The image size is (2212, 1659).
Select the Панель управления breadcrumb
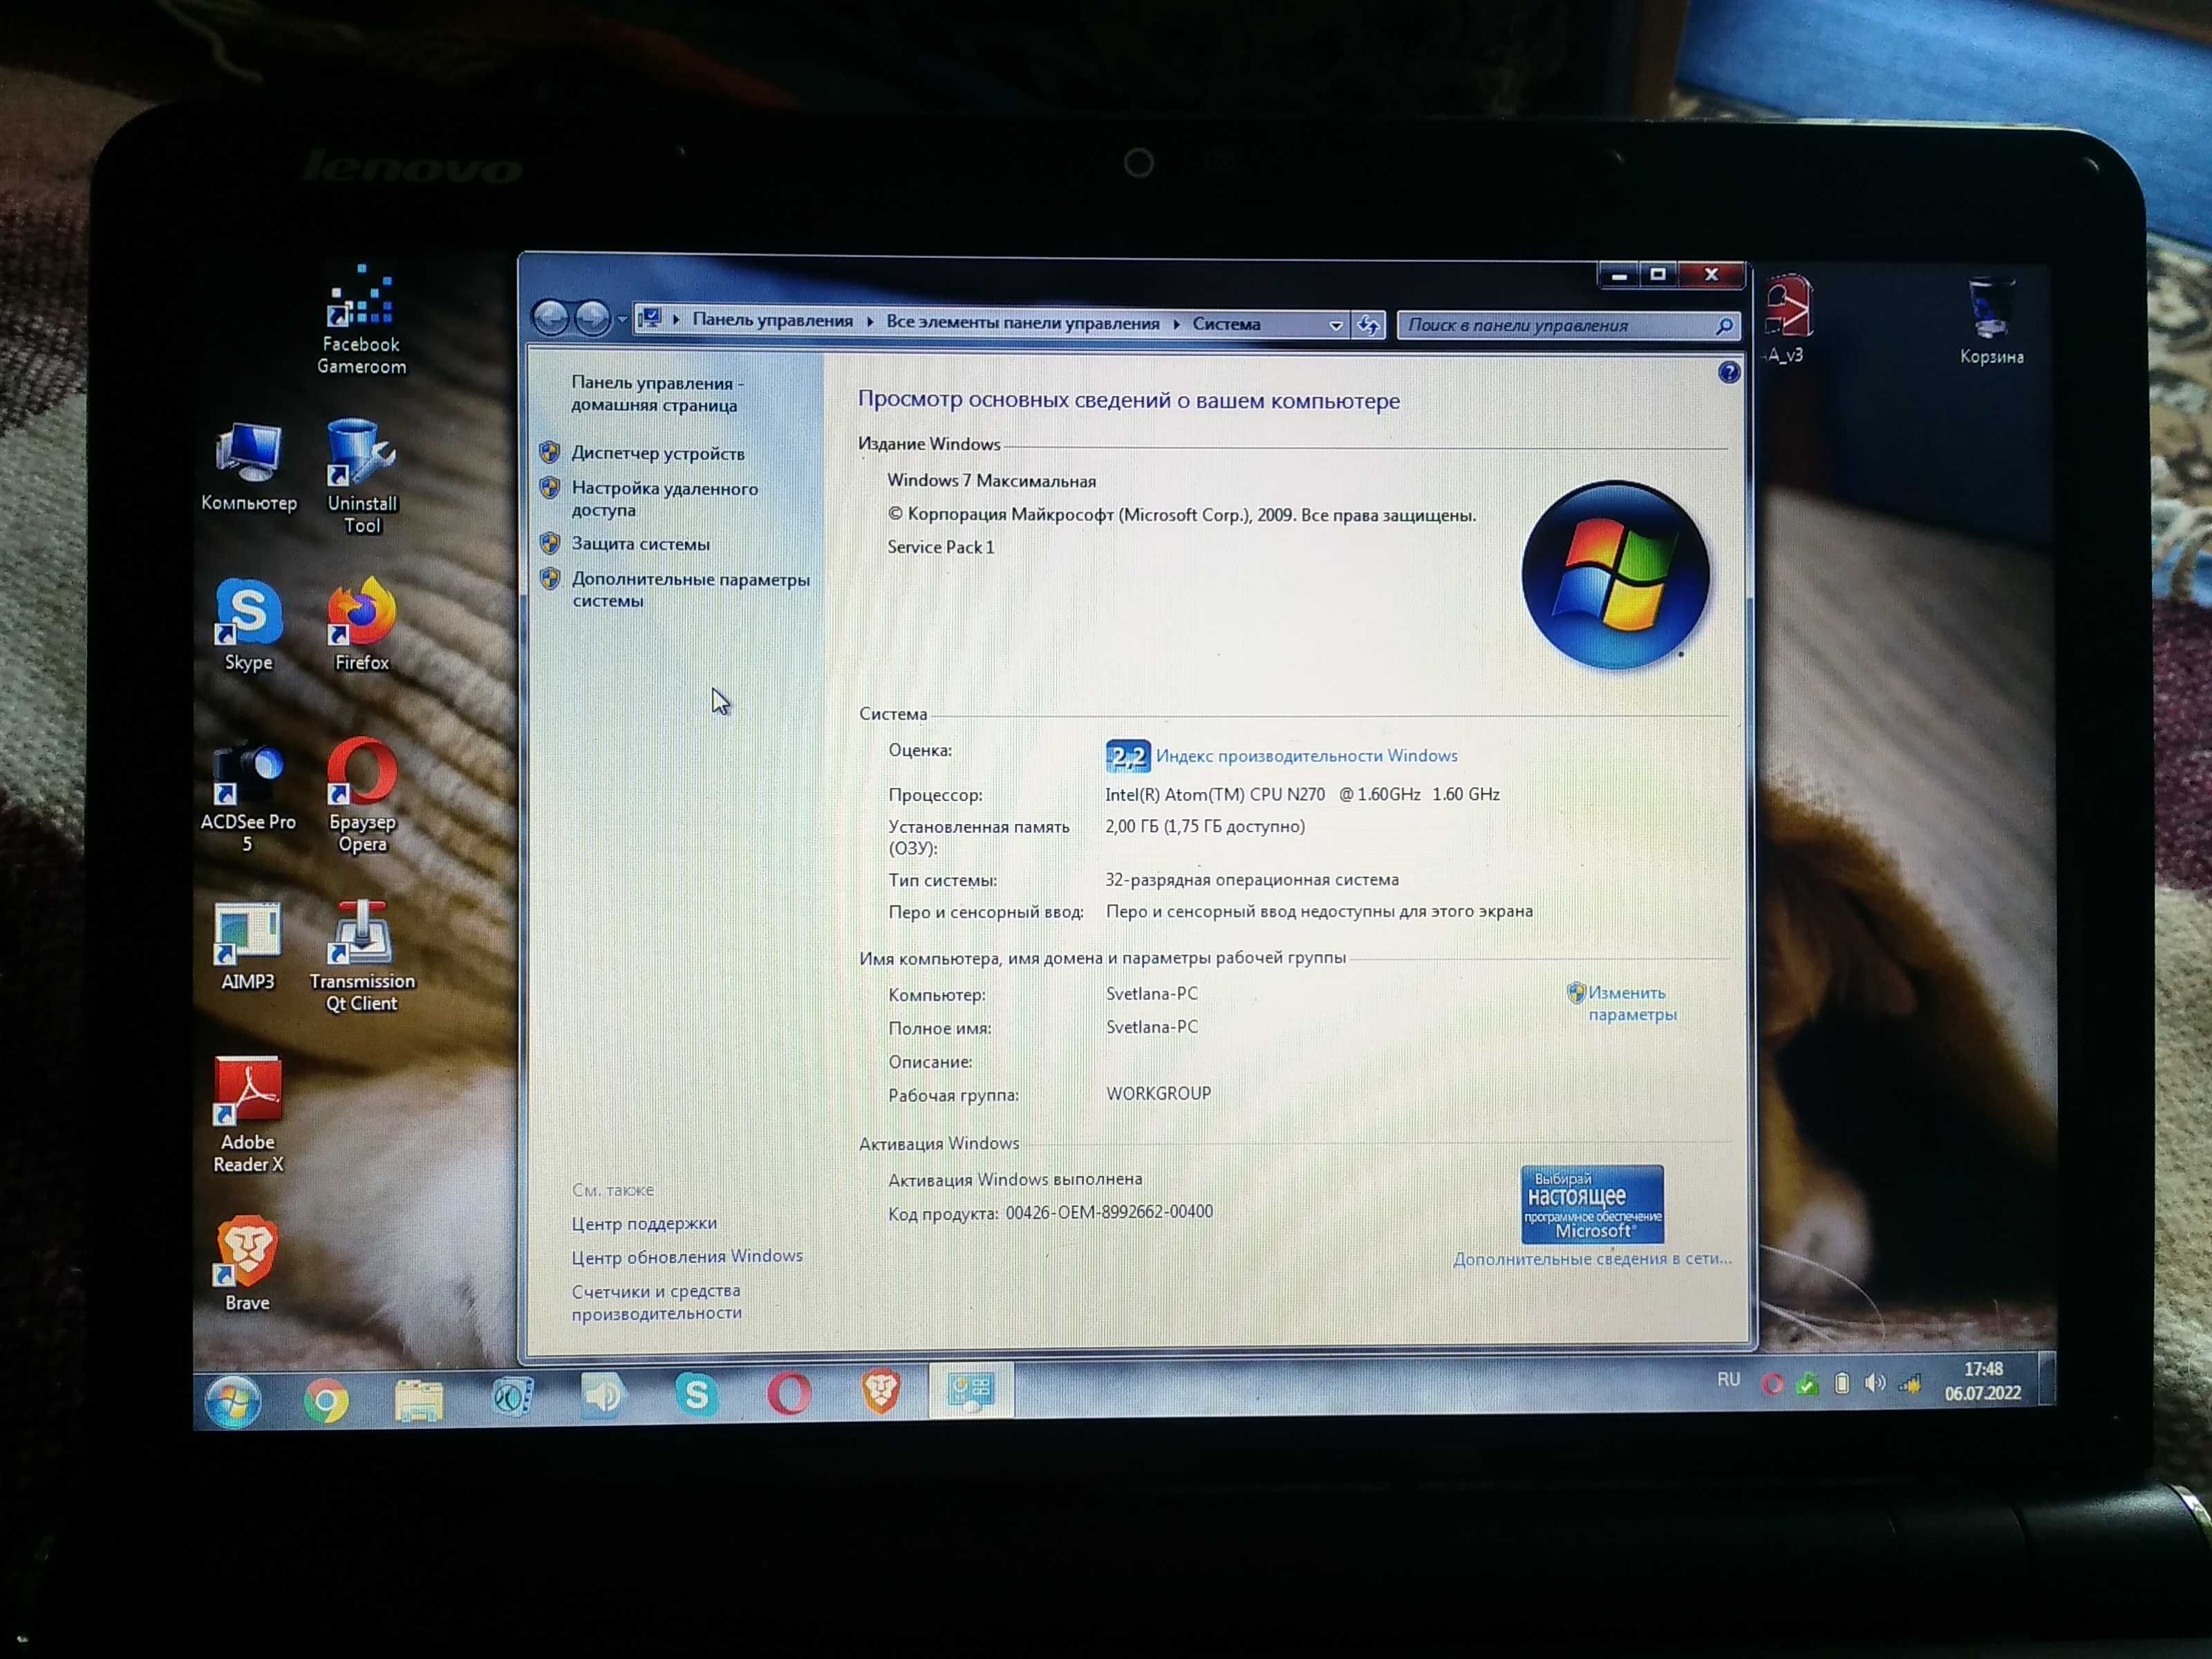772,320
